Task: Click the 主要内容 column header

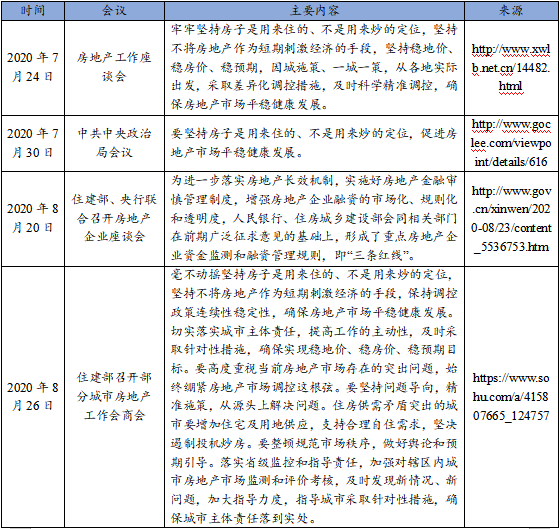Action: click(x=314, y=11)
